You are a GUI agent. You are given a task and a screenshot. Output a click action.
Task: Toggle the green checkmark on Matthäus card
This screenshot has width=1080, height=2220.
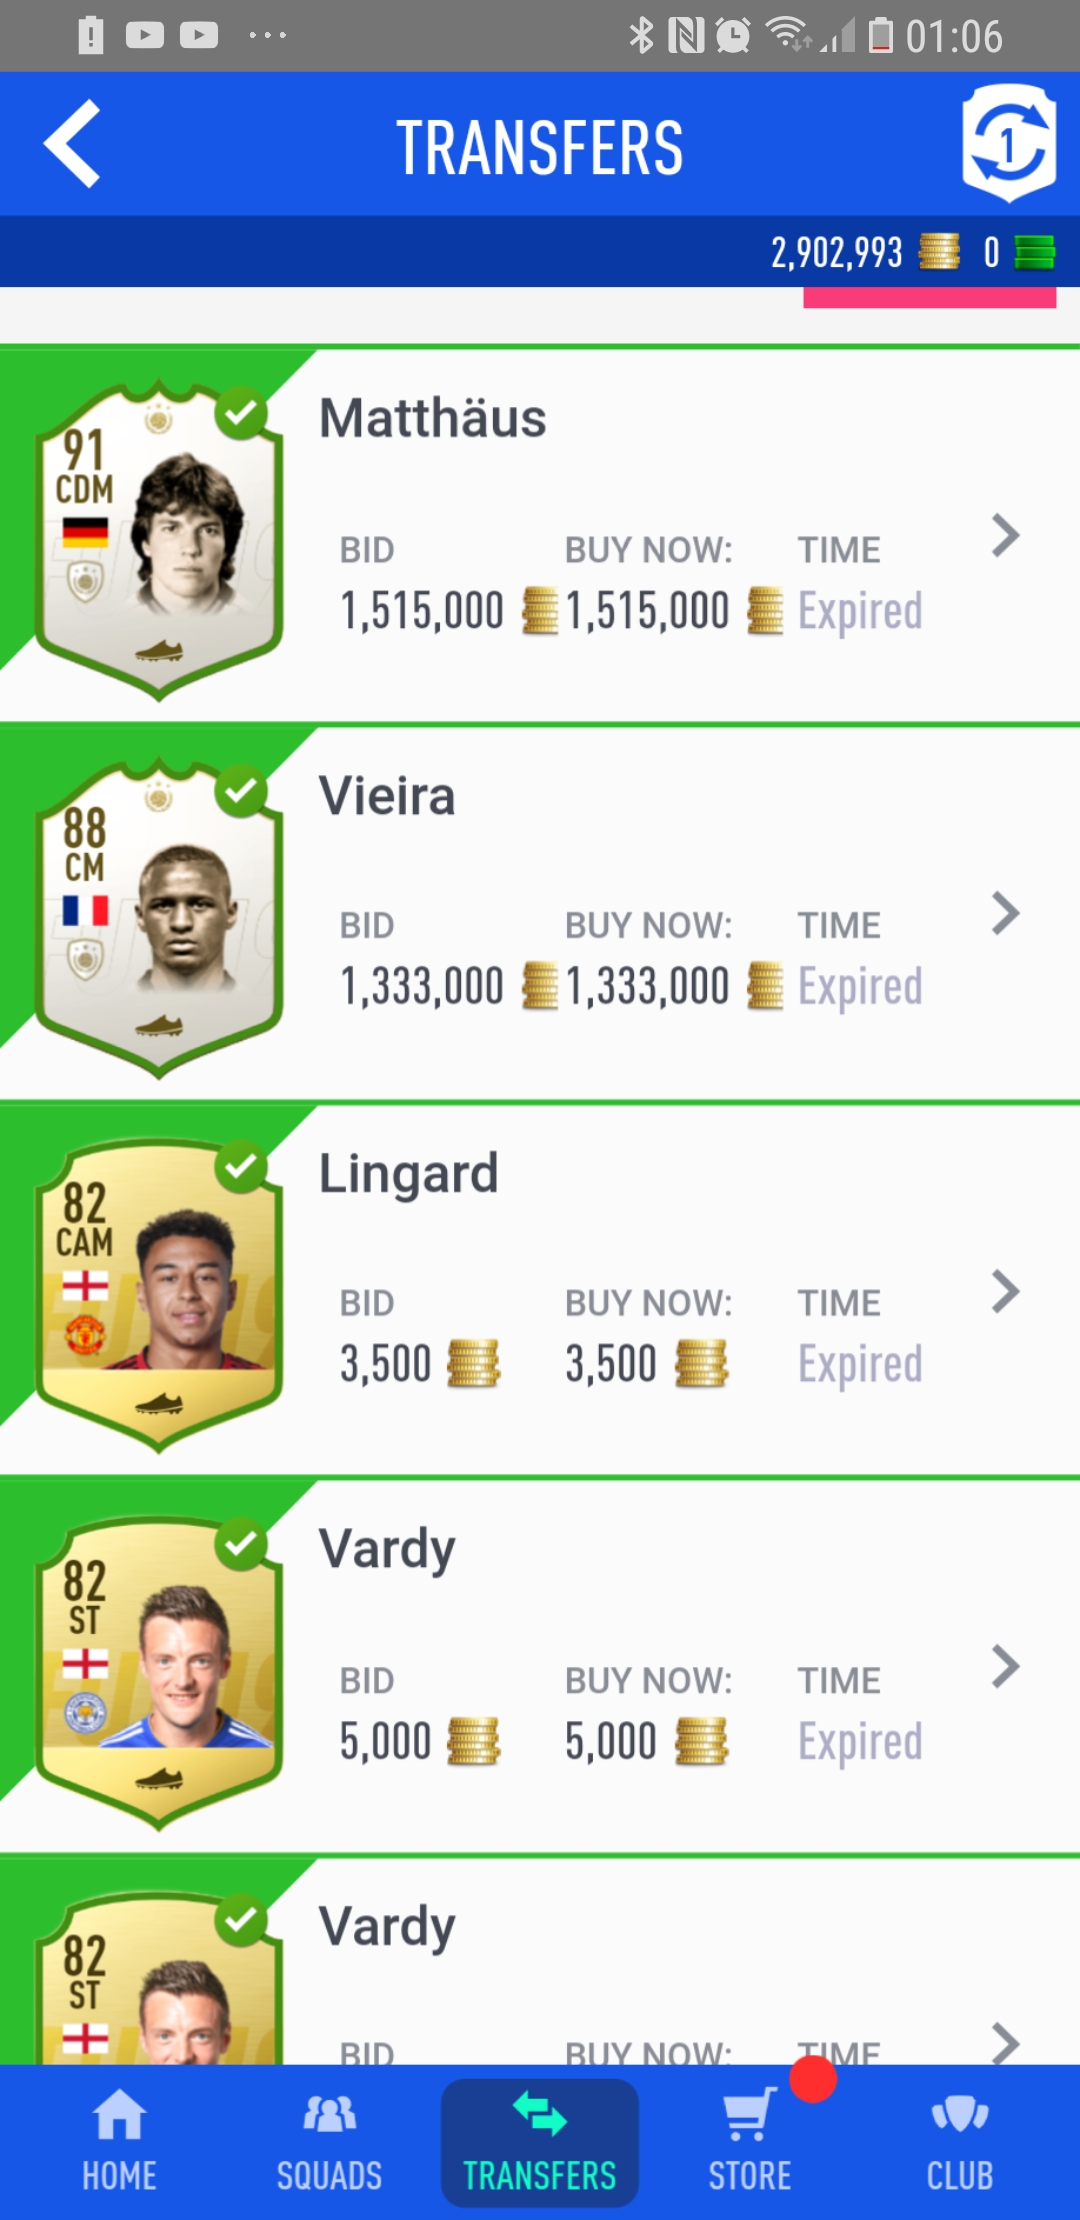coord(241,414)
